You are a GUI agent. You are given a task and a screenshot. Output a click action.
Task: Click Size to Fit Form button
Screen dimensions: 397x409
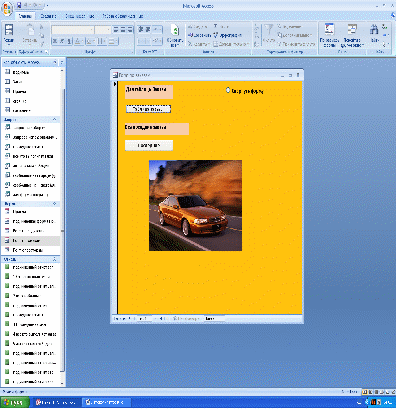pos(329,35)
